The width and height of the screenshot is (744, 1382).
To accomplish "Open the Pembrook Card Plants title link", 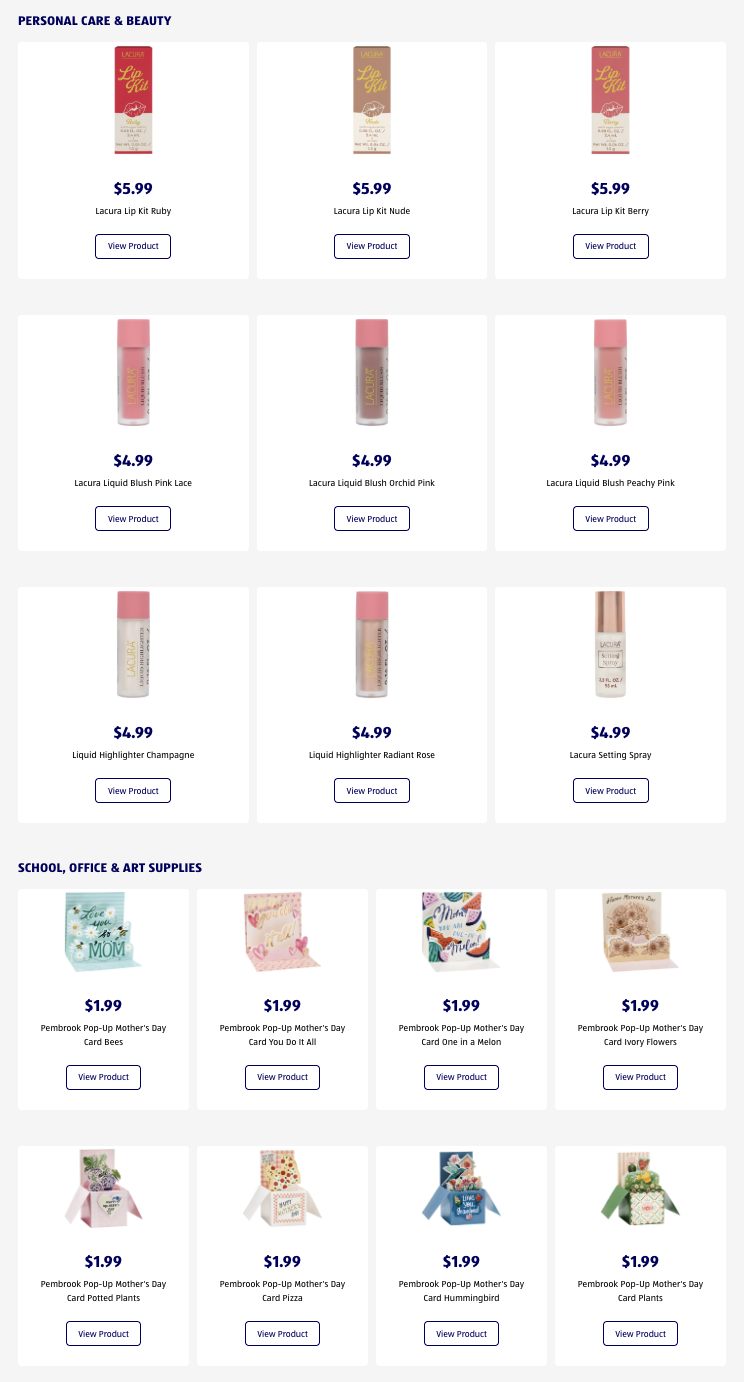I will pyautogui.click(x=640, y=1291).
